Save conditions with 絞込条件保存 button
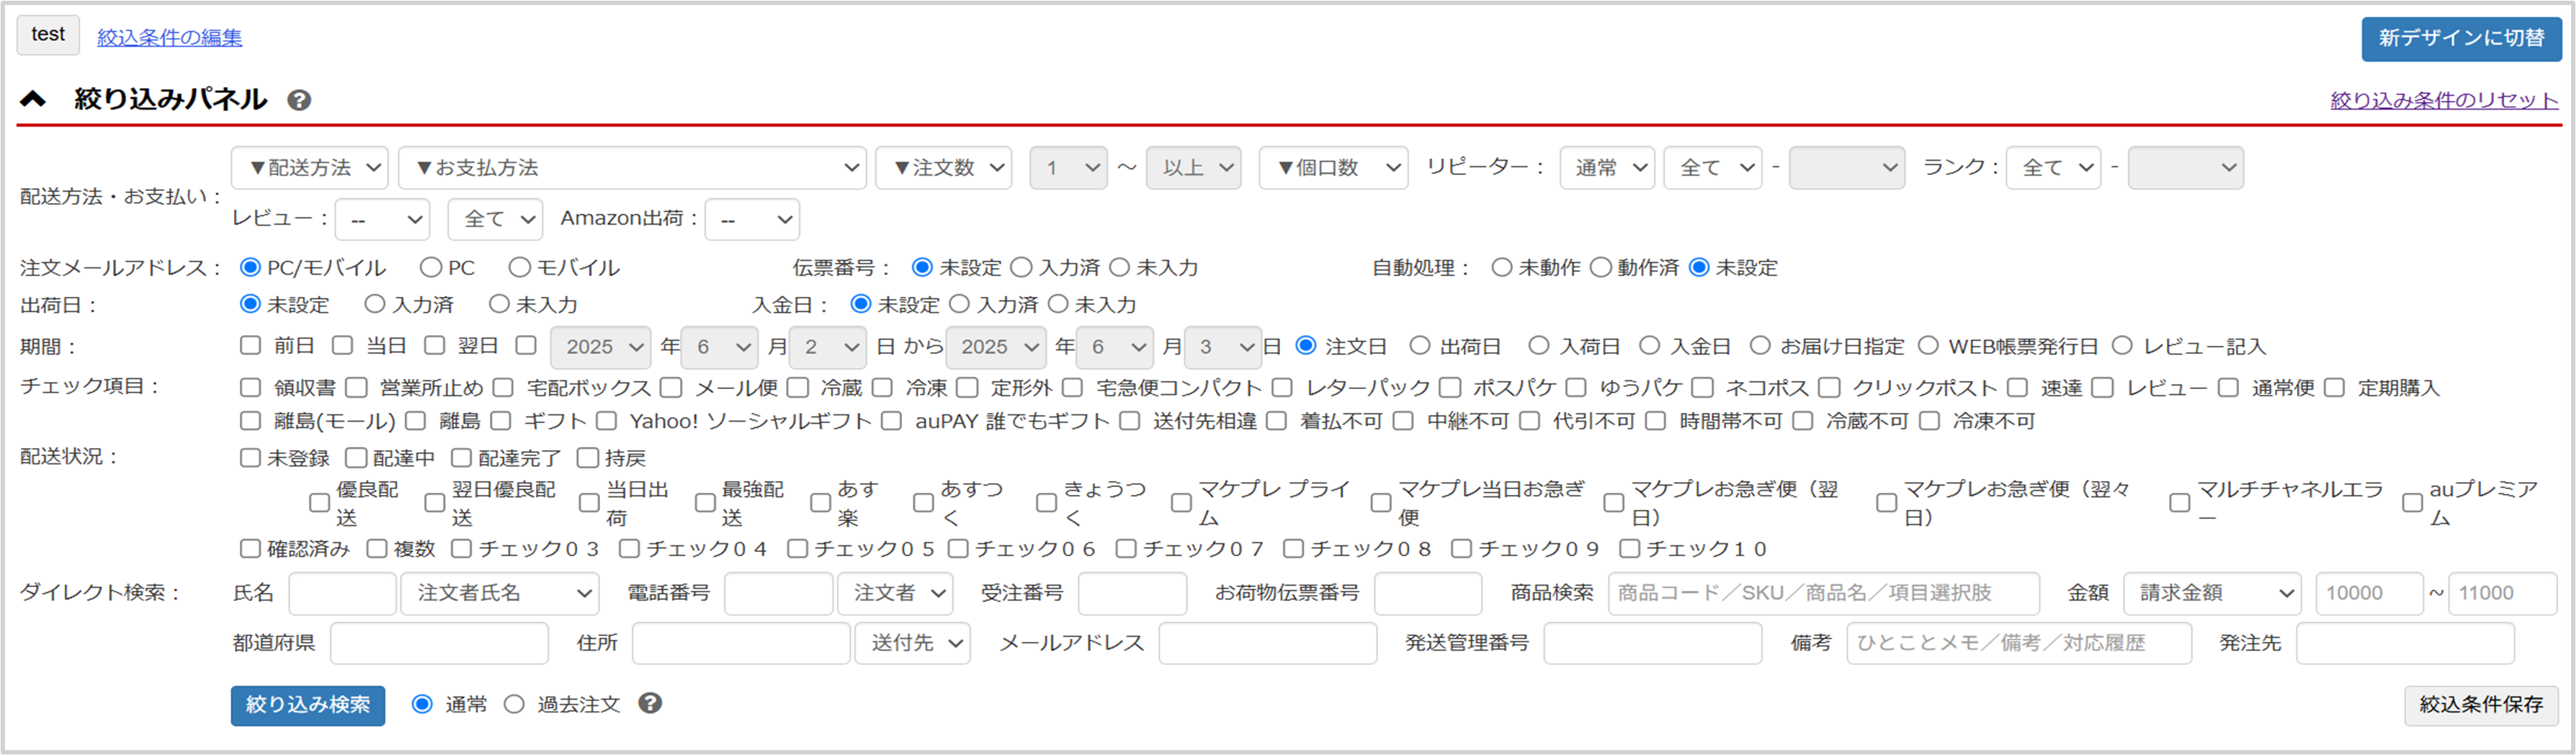 2481,705
